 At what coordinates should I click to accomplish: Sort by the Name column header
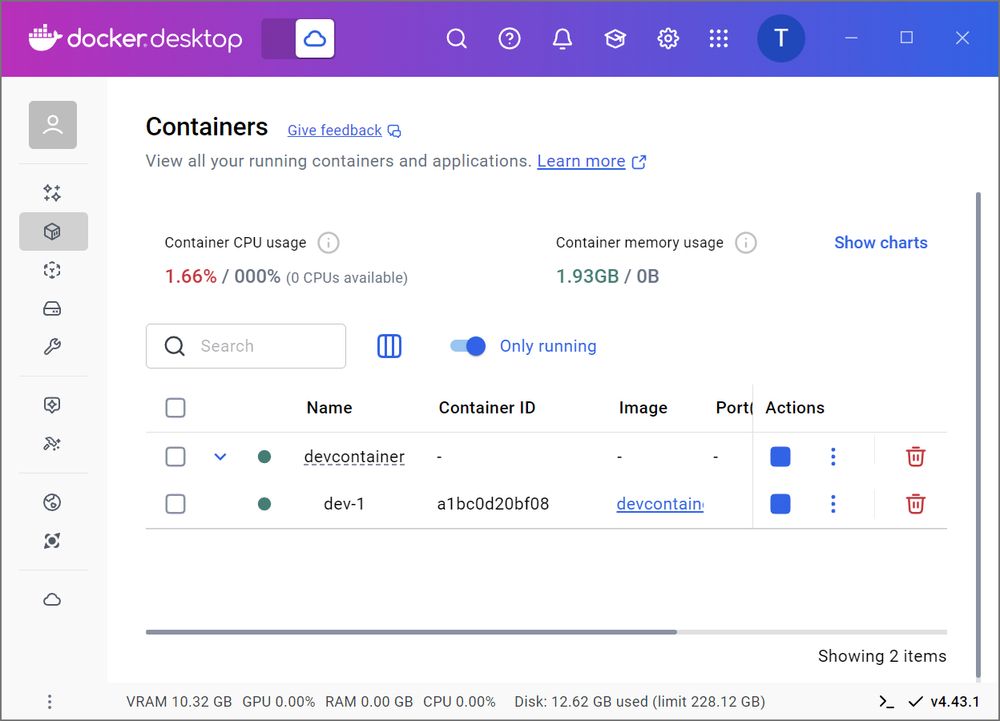[x=329, y=408]
